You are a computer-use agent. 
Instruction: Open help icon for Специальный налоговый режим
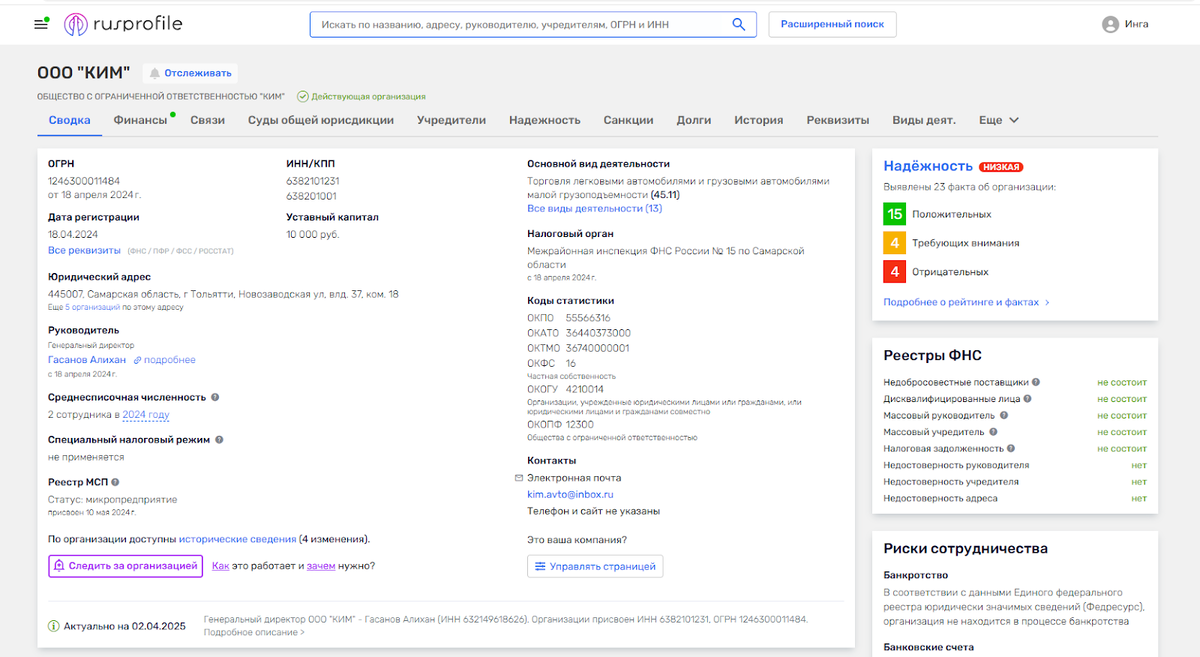(219, 439)
